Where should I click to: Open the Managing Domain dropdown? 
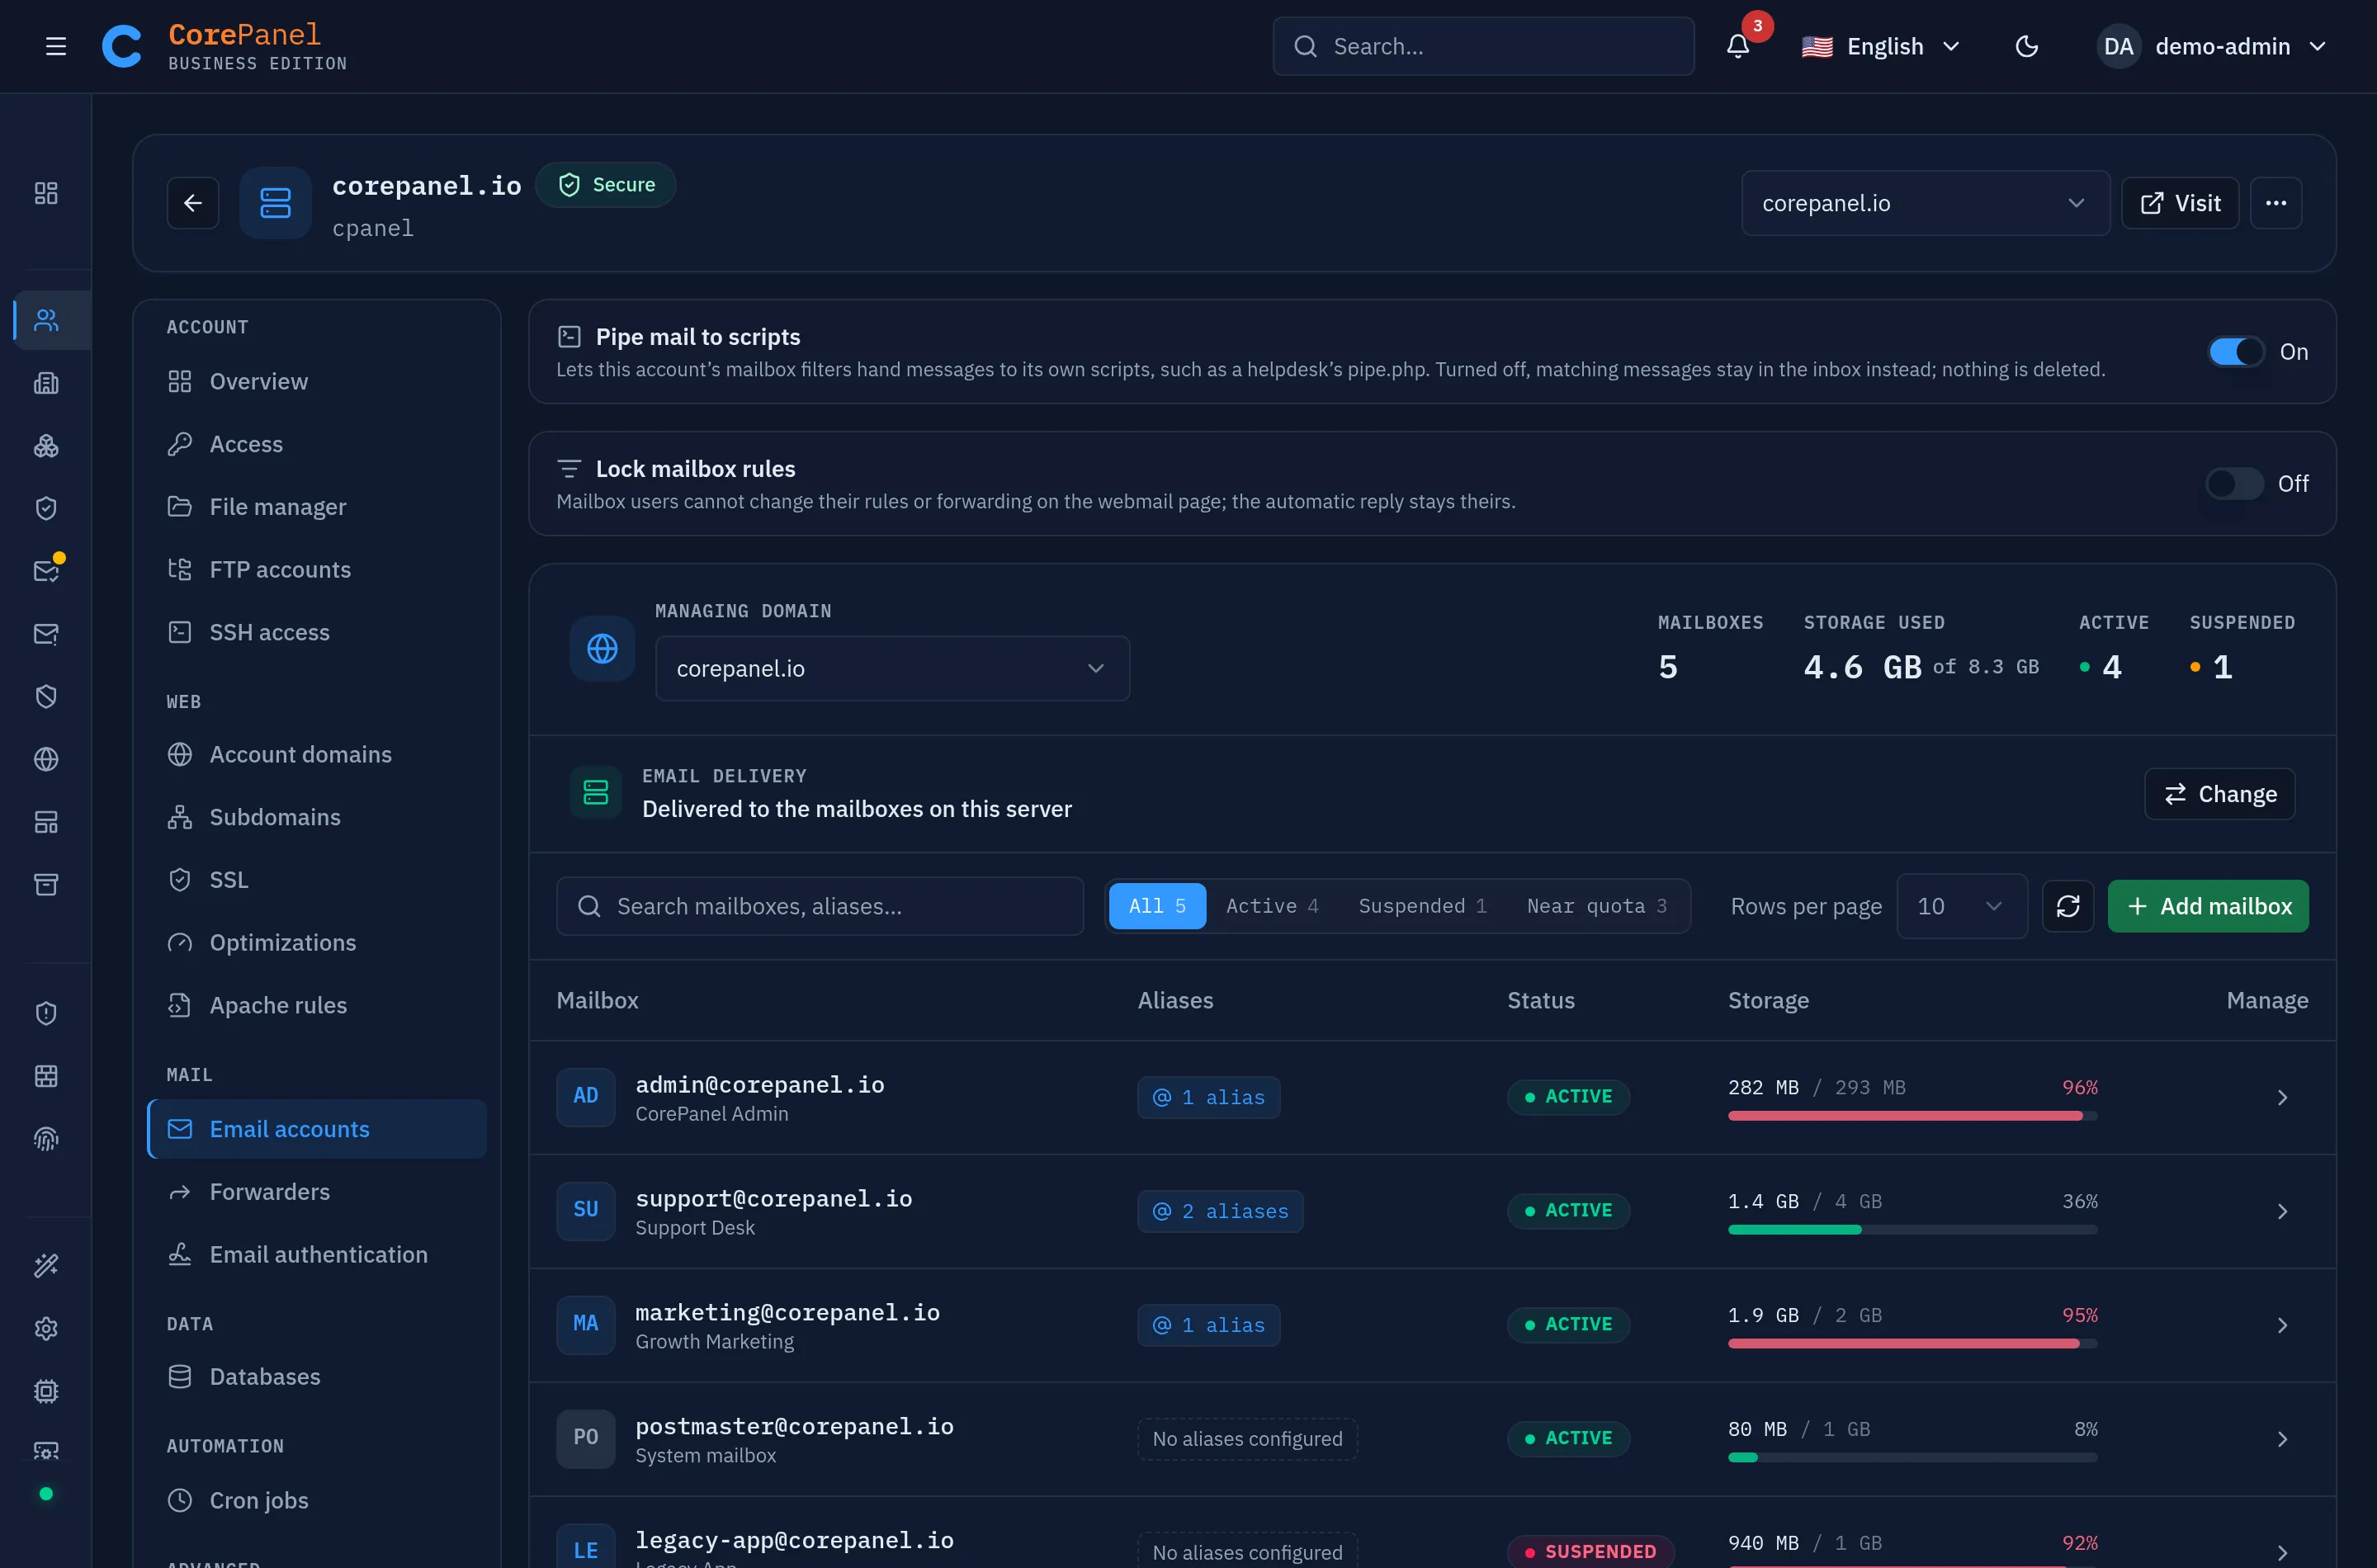pos(892,668)
